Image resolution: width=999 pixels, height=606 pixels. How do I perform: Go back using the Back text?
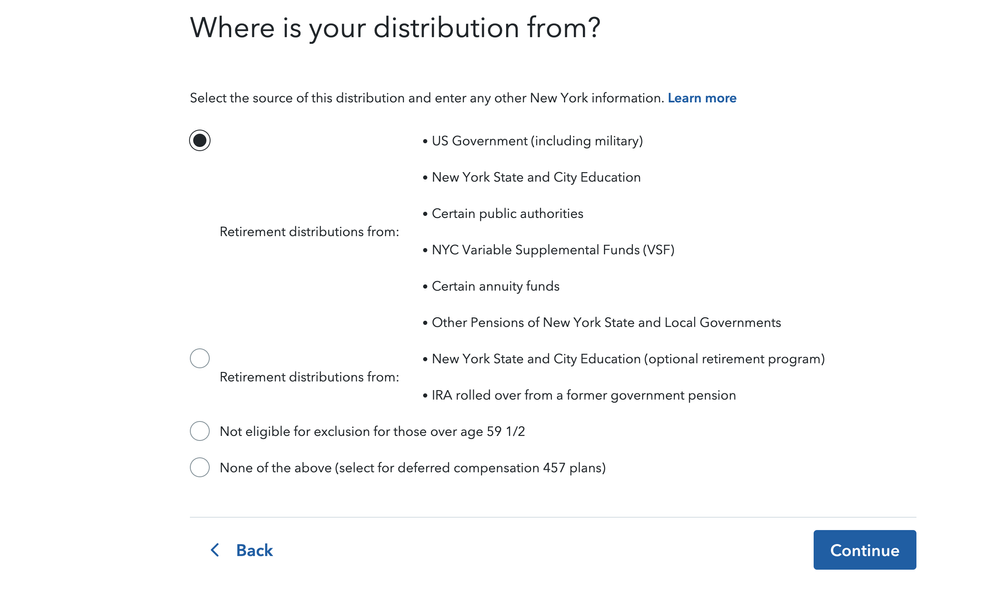click(254, 550)
